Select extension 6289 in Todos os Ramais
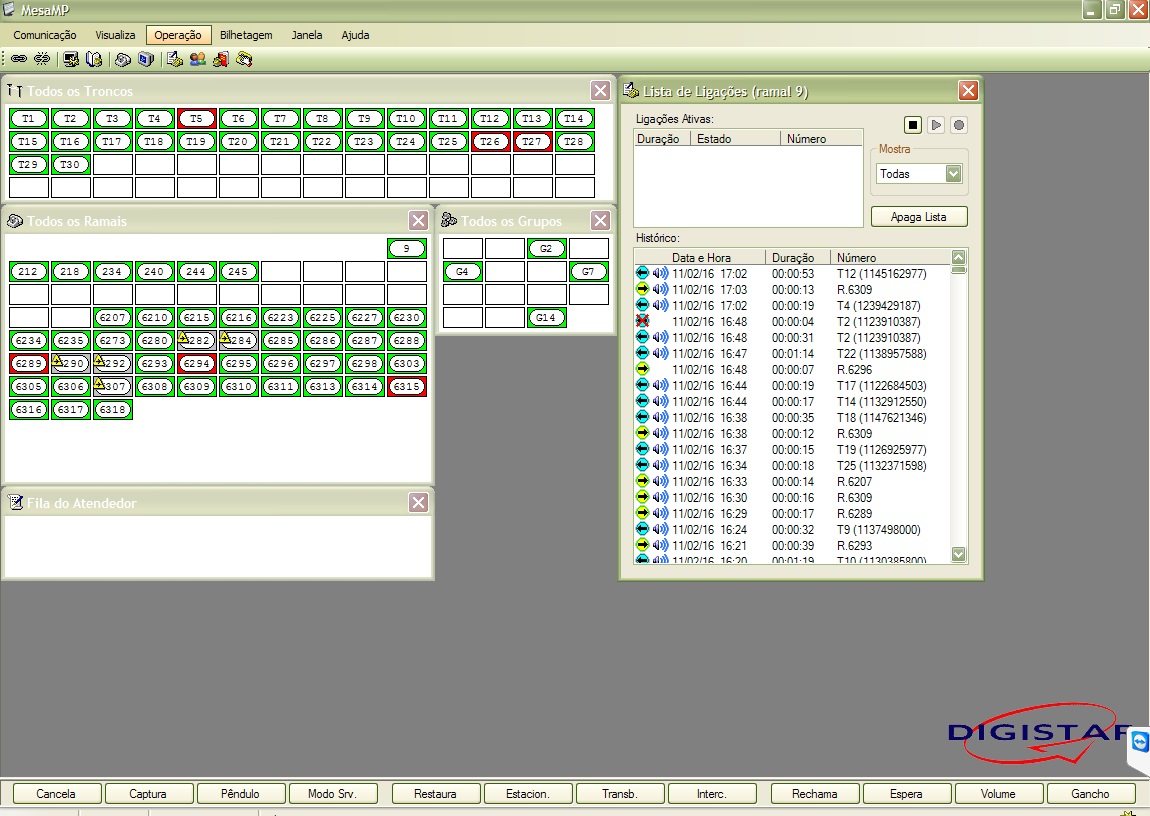1150x816 pixels. [x=28, y=363]
